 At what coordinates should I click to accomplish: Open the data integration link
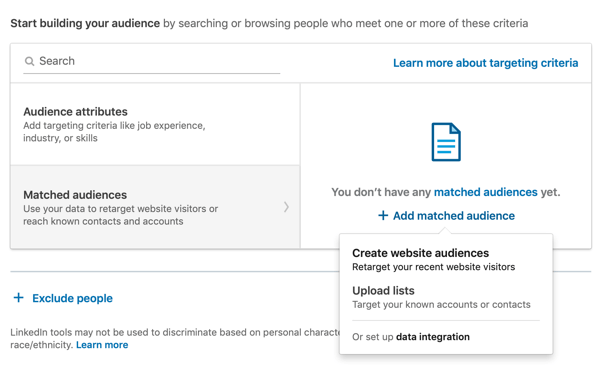433,337
